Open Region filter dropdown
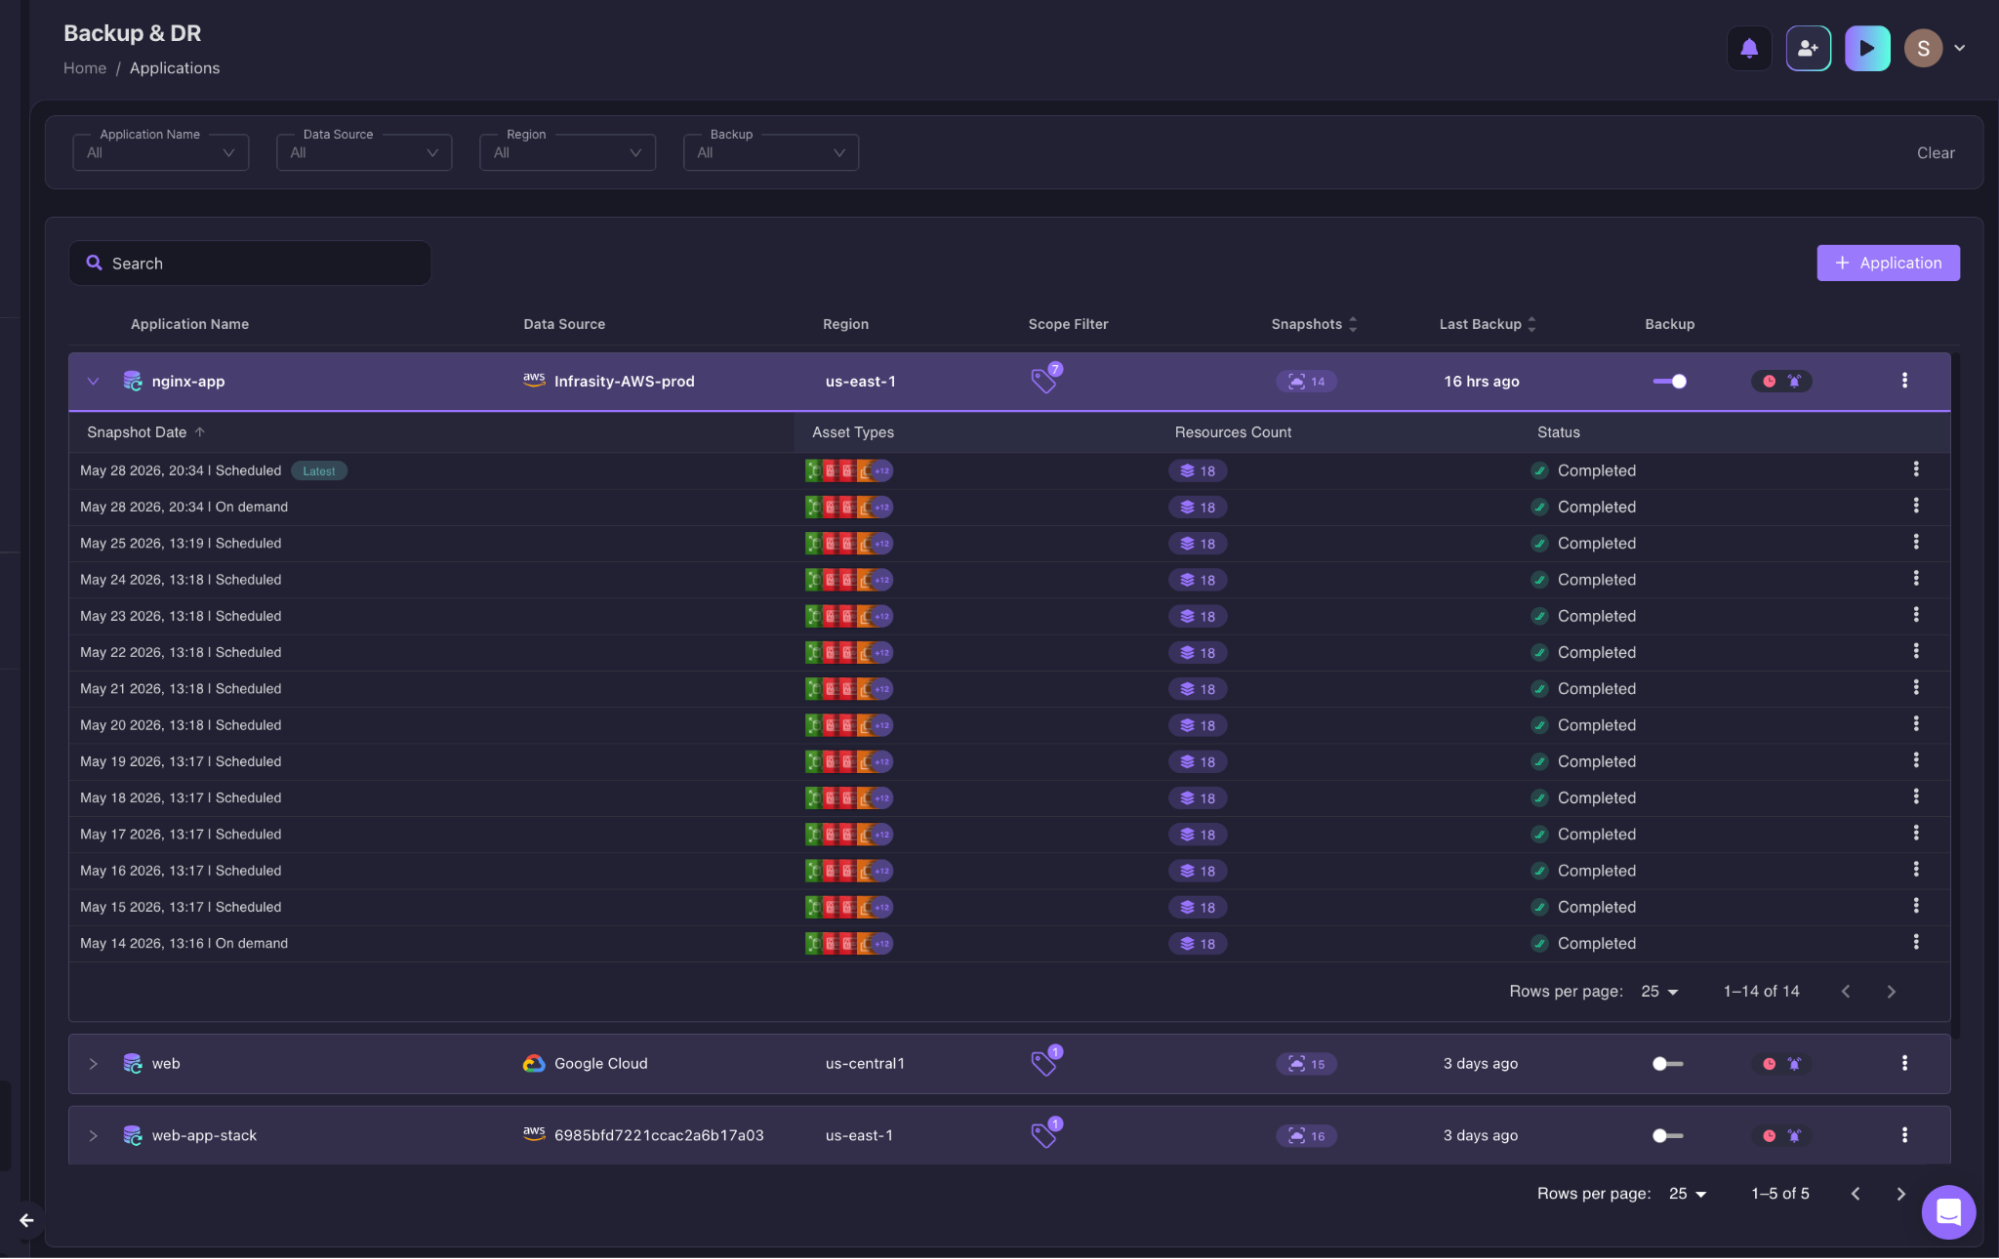 pos(567,152)
